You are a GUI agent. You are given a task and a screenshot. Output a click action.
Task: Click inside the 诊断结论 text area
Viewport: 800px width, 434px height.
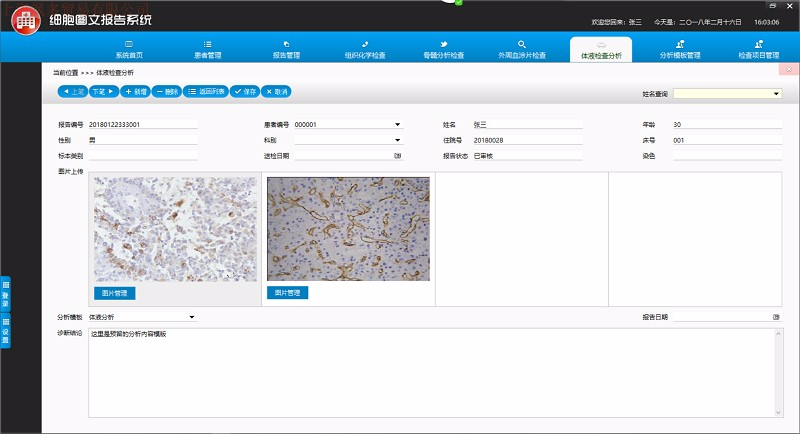click(431, 373)
